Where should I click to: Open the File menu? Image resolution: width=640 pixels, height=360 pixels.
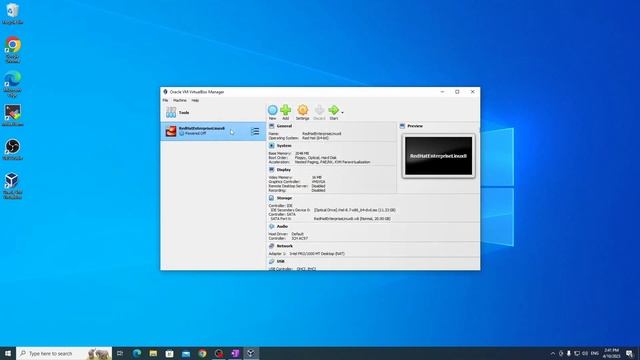pos(165,100)
